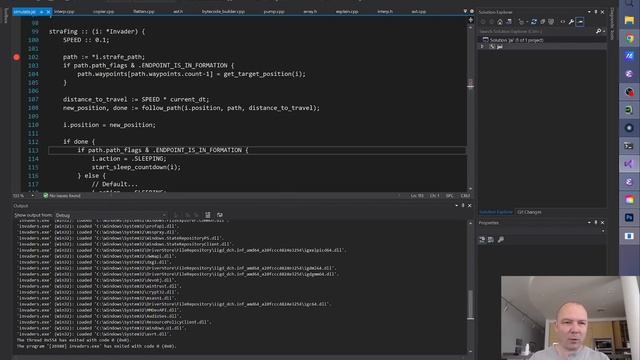Viewport: 640px width, 360px height.
Task: Click the Switch Views icon in Solution Explorer toolbar
Action: click(509, 22)
